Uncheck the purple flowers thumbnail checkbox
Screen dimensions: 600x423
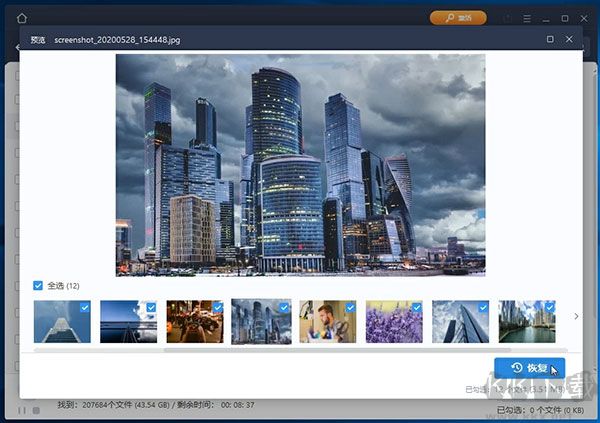click(x=416, y=307)
